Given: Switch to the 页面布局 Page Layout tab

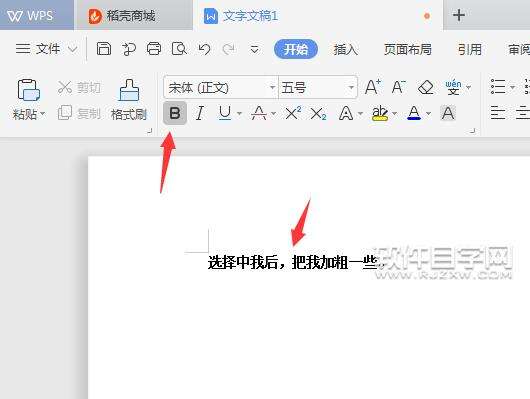Looking at the screenshot, I should [408, 49].
